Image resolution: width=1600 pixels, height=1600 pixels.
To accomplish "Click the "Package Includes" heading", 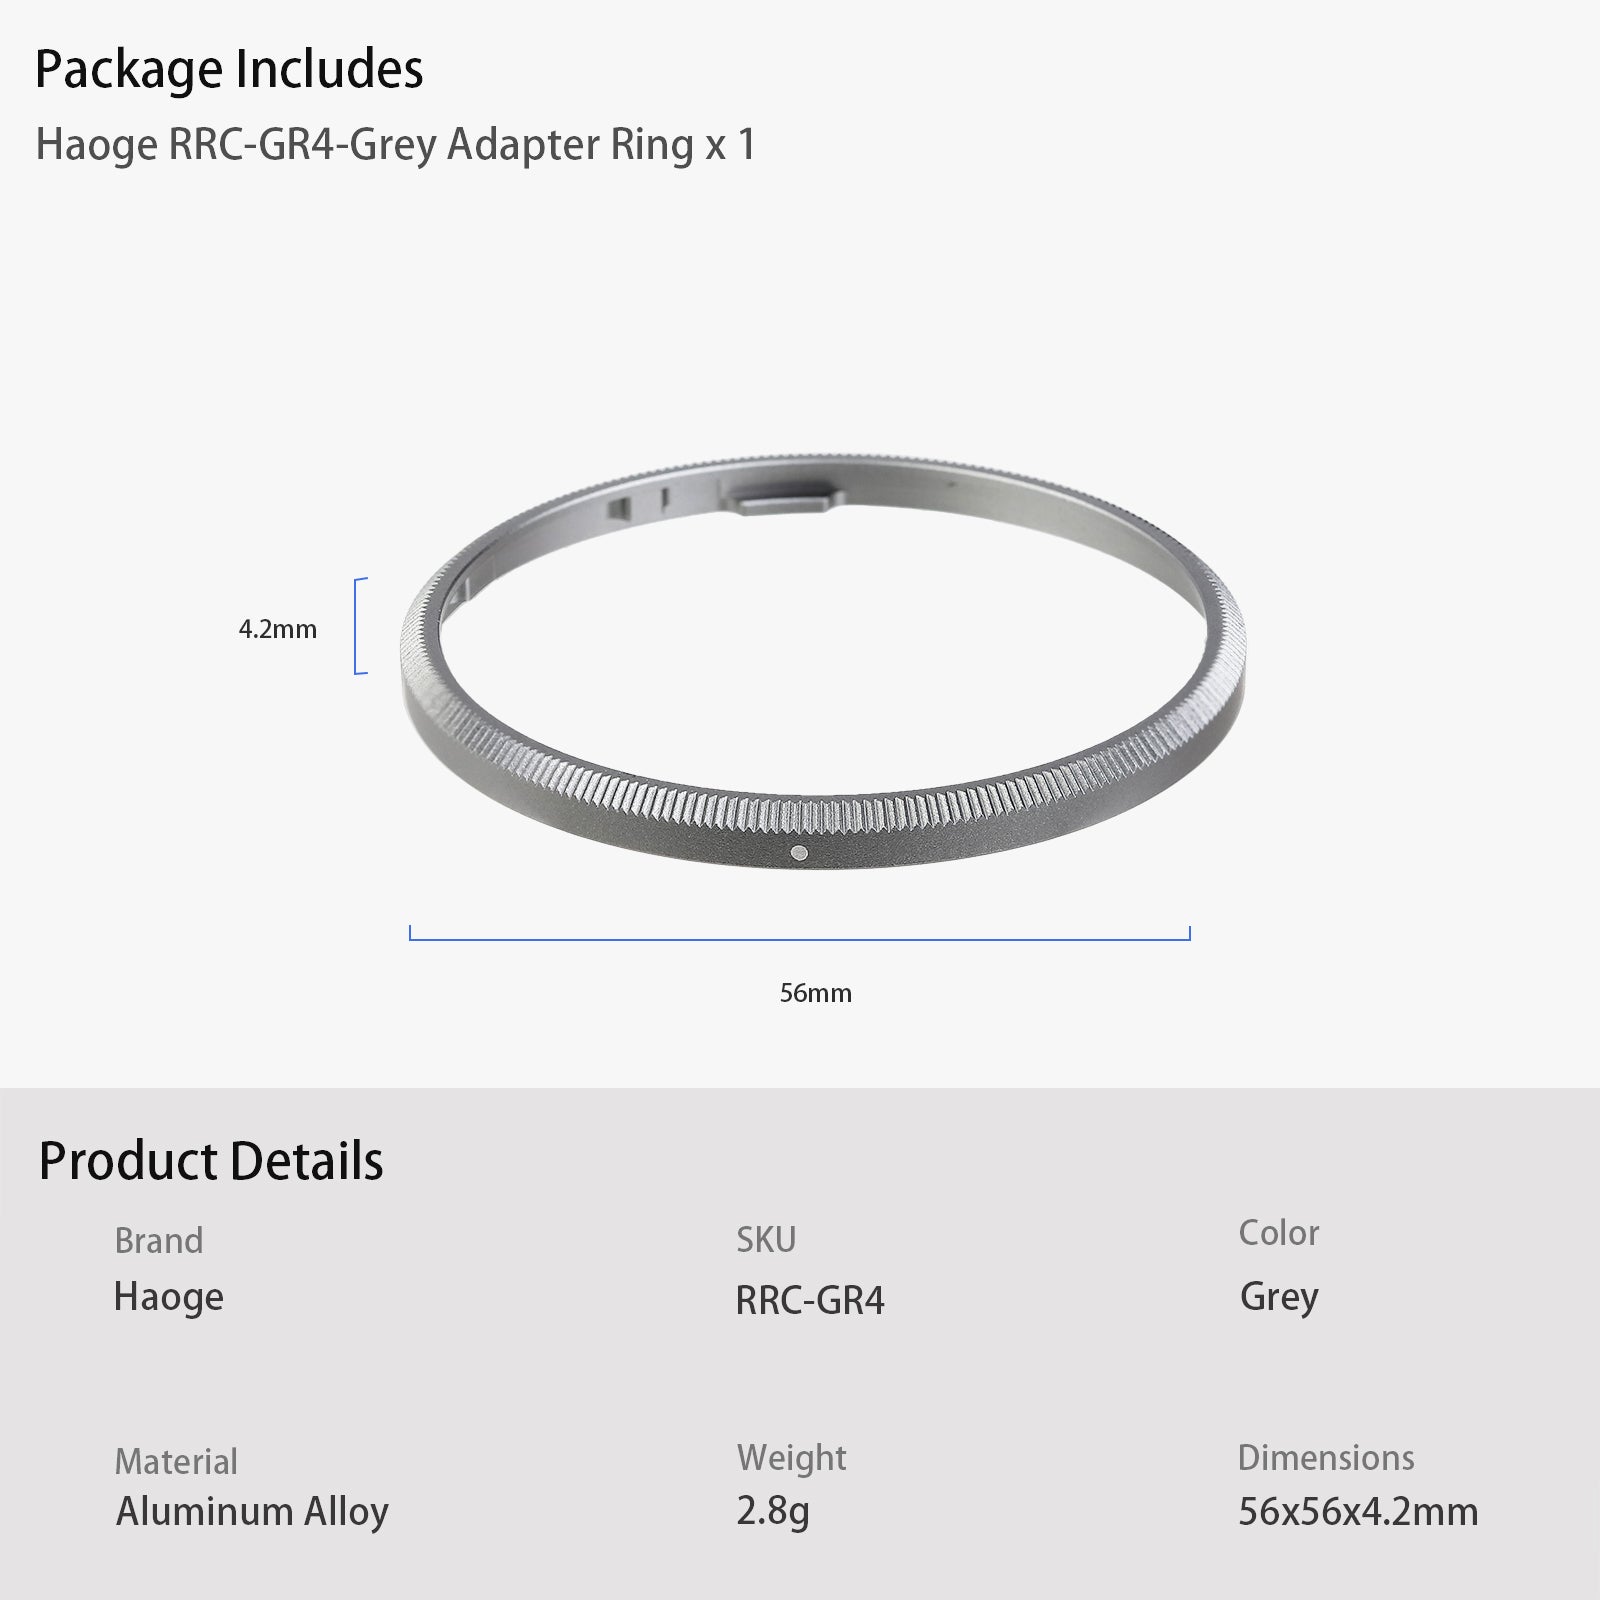I will 229,70.
